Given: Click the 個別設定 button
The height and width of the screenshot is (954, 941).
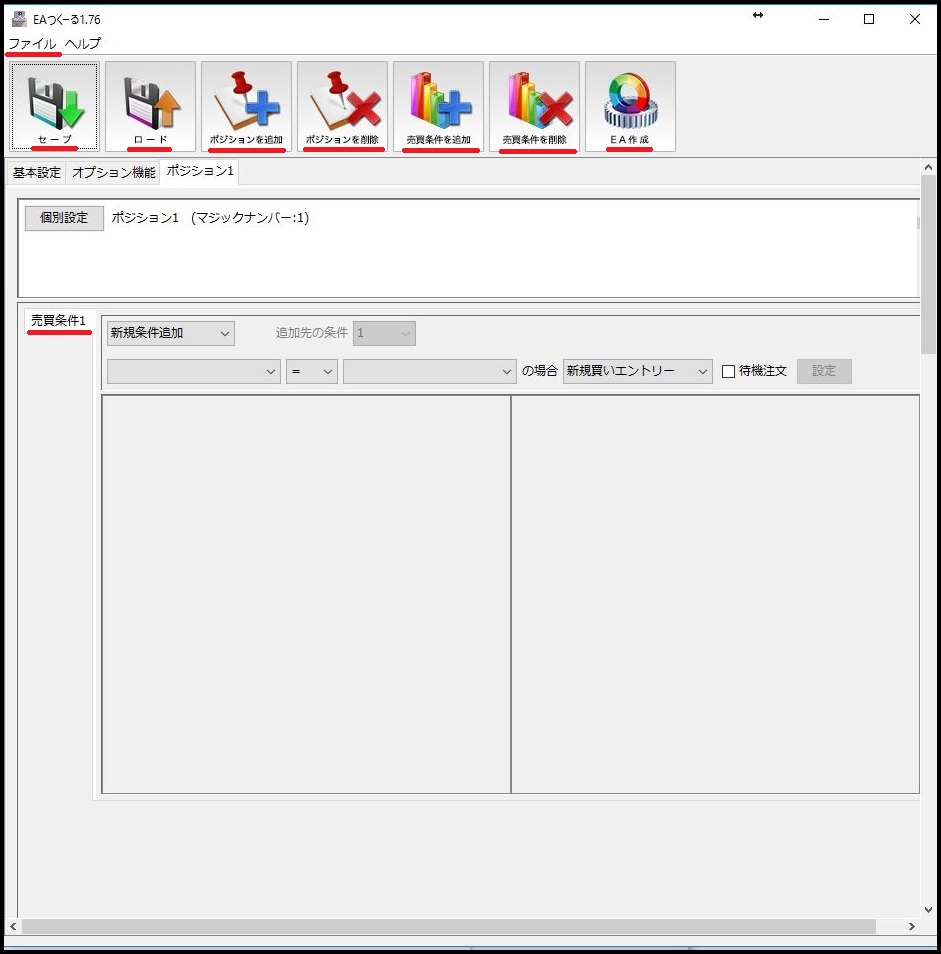Looking at the screenshot, I should click(x=63, y=218).
